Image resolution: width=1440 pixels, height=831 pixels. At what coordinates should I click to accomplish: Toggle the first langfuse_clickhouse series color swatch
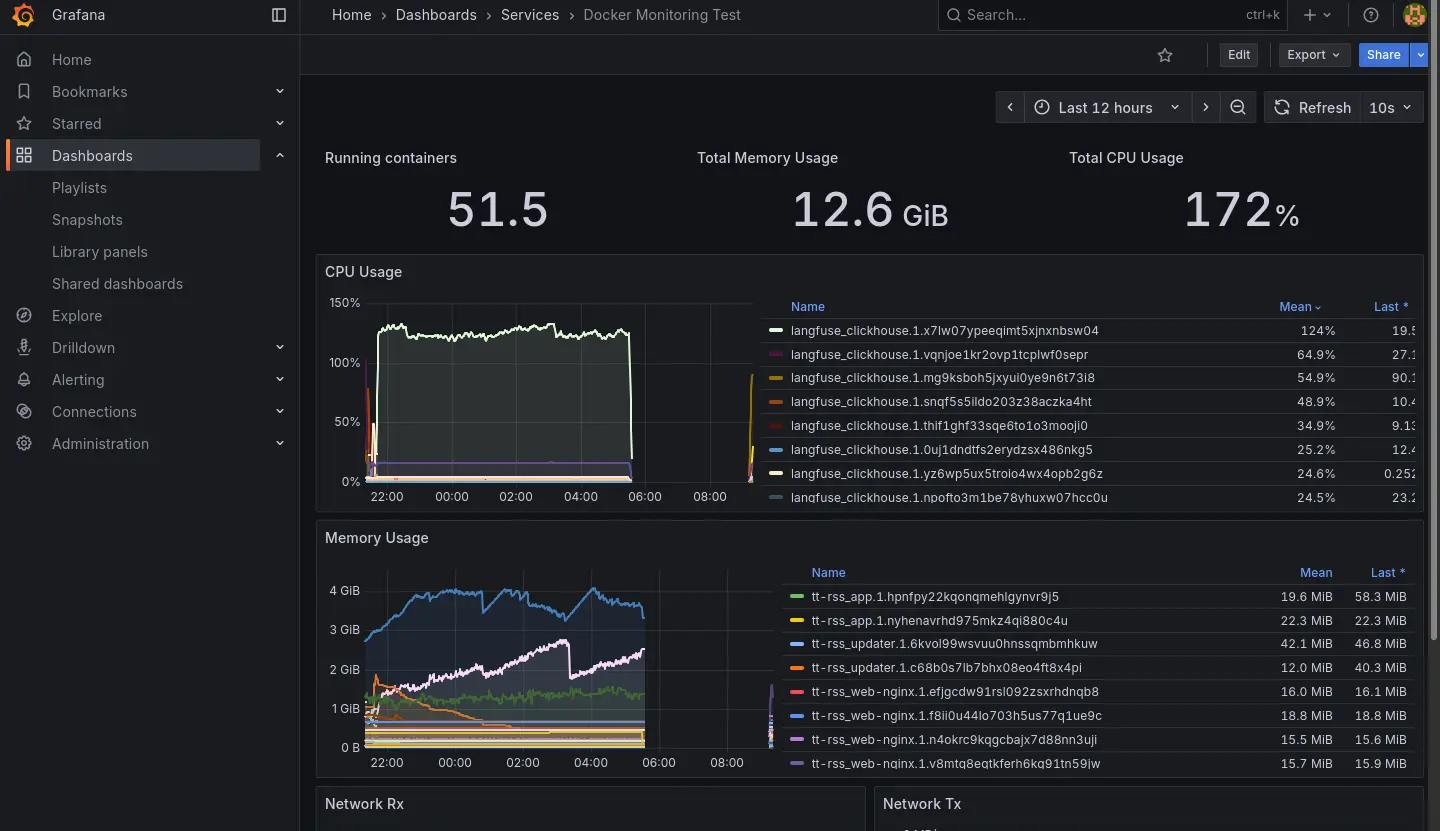776,330
